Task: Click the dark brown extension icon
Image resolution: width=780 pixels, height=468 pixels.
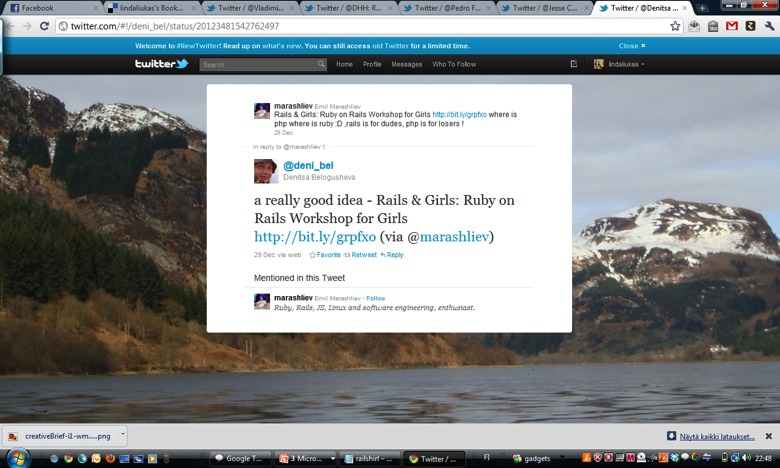Action: coord(751,26)
